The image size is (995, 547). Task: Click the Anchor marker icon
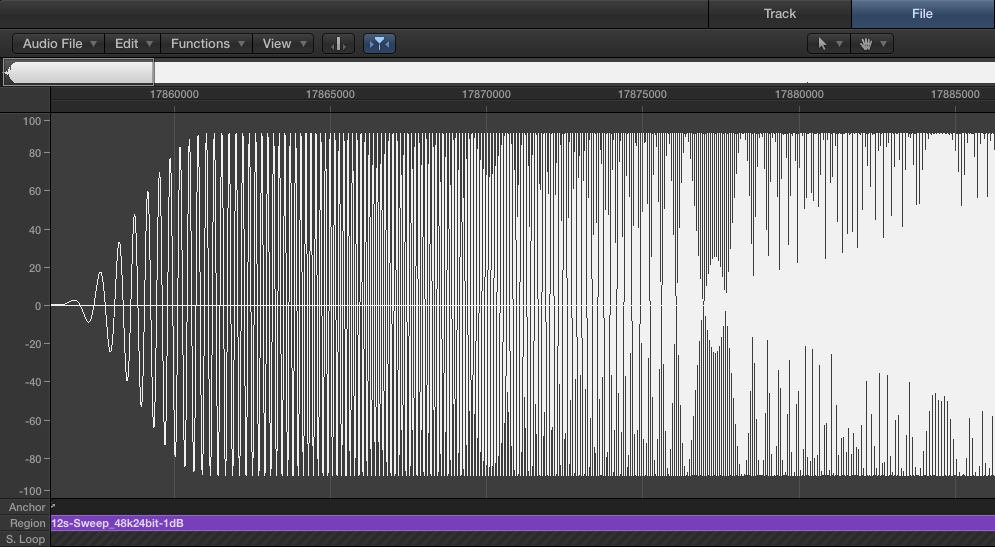click(x=53, y=506)
